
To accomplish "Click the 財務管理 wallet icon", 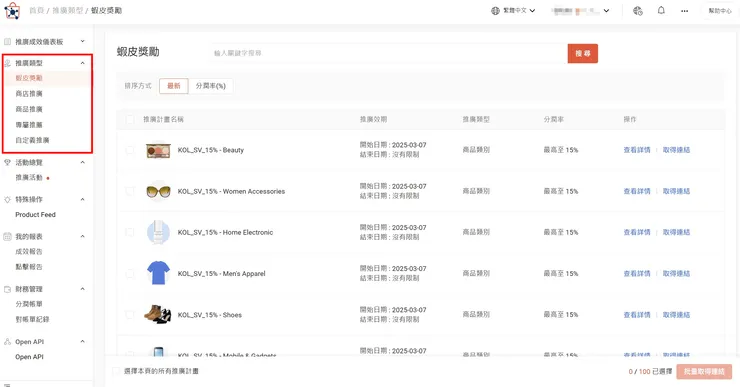I will click(x=8, y=289).
